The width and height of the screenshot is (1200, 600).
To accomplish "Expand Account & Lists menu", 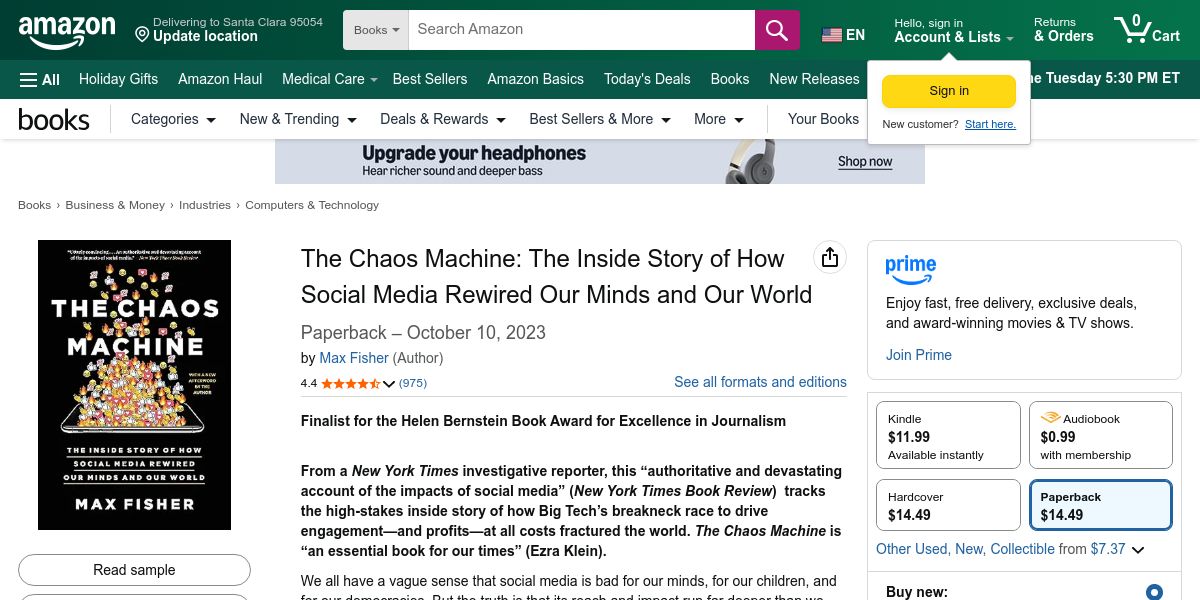I will [953, 30].
